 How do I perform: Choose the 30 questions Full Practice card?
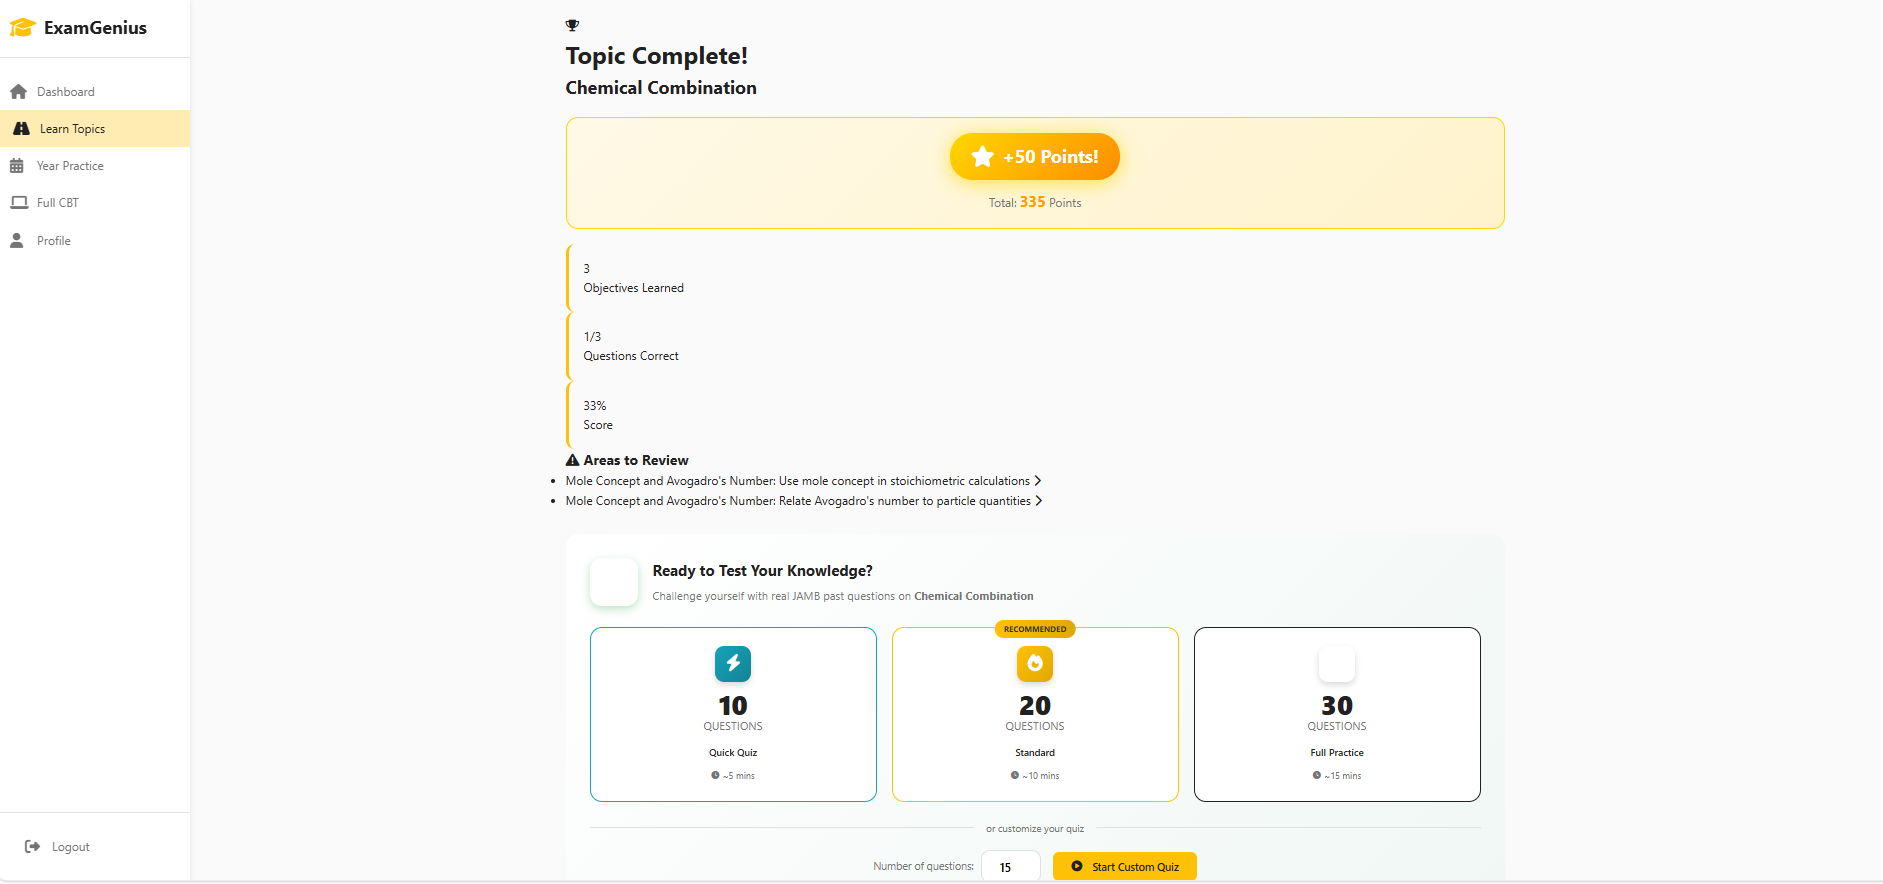(1337, 714)
